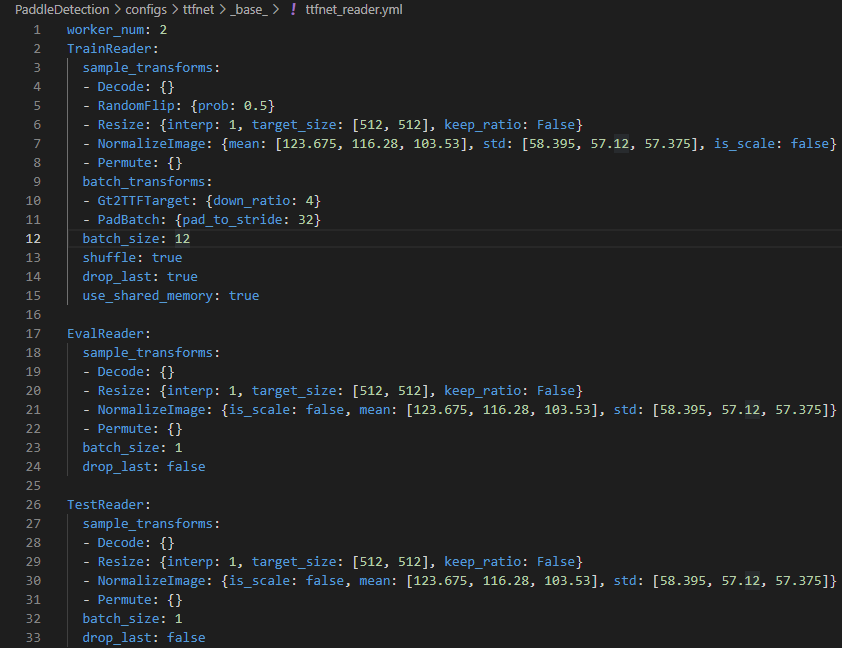Viewport: 842px width, 648px height.
Task: Click line number 12 in the gutter
Action: point(33,238)
